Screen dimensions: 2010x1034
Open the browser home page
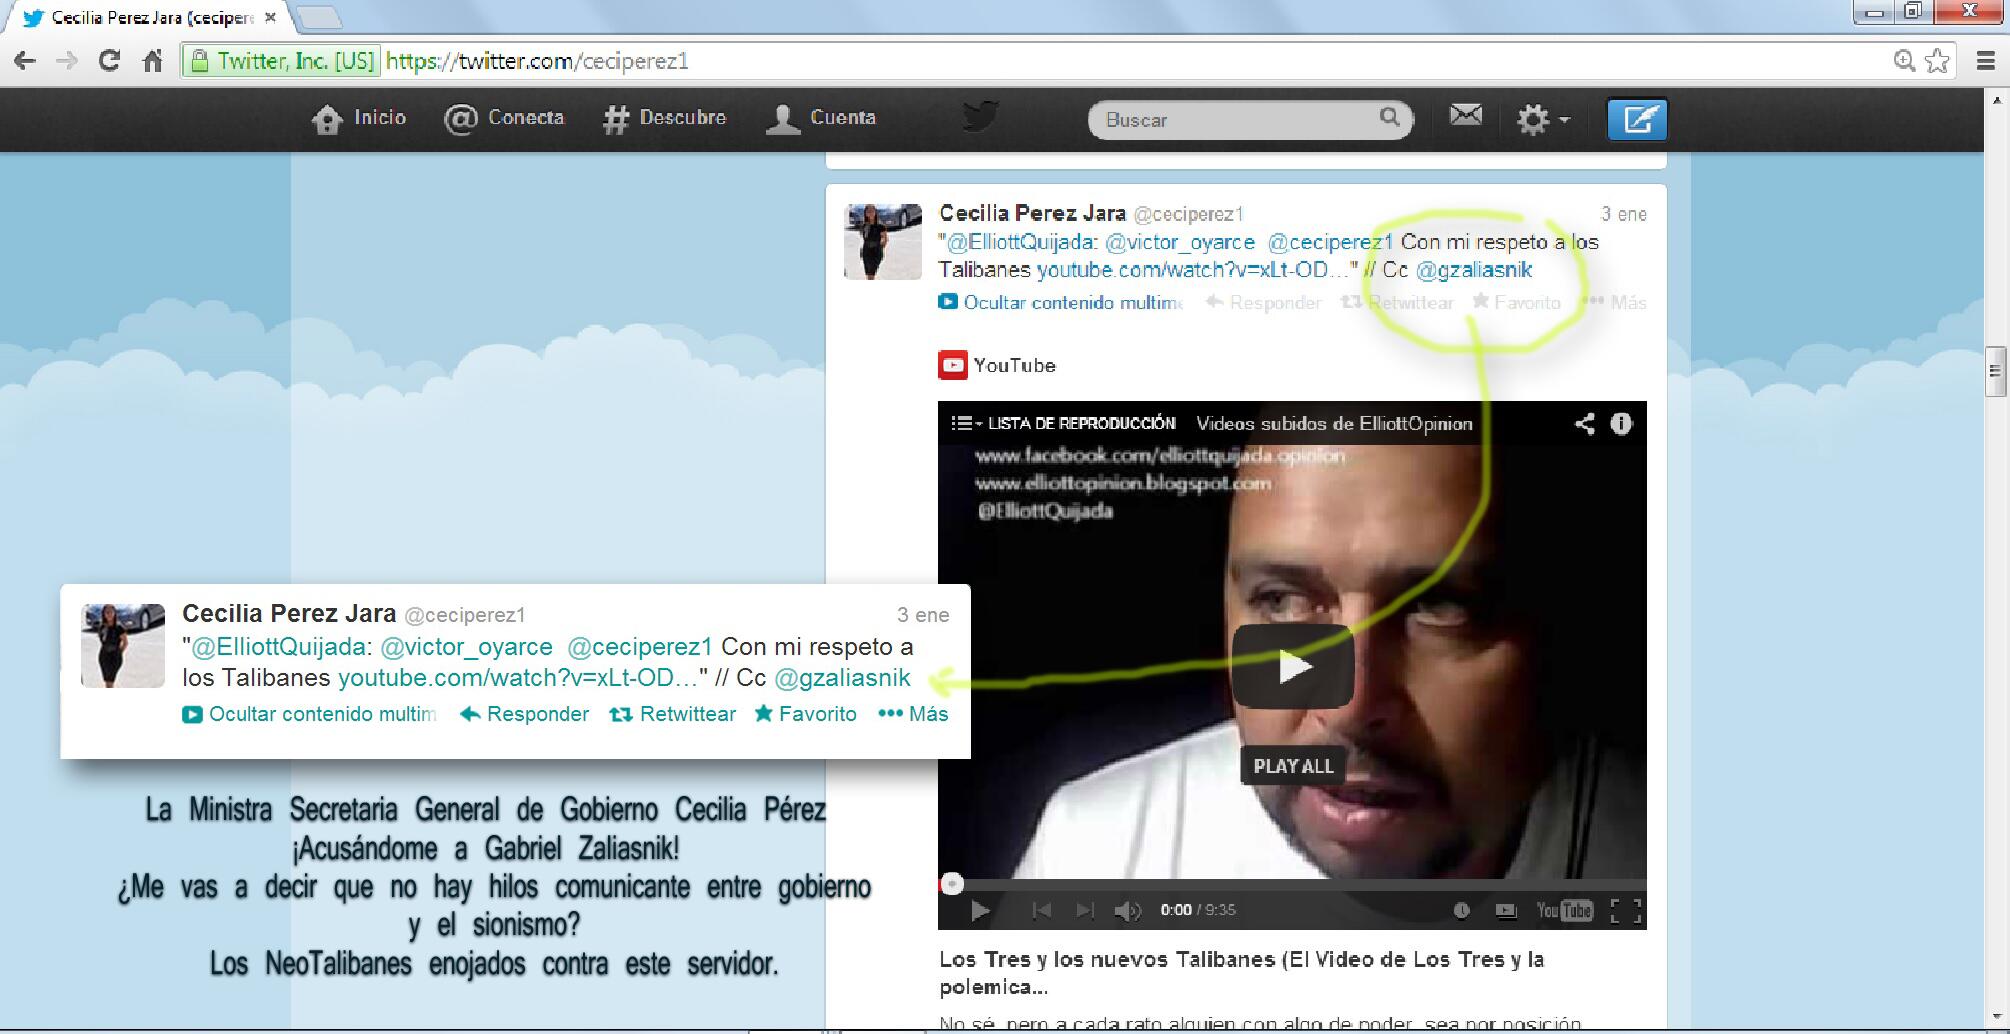tap(152, 61)
